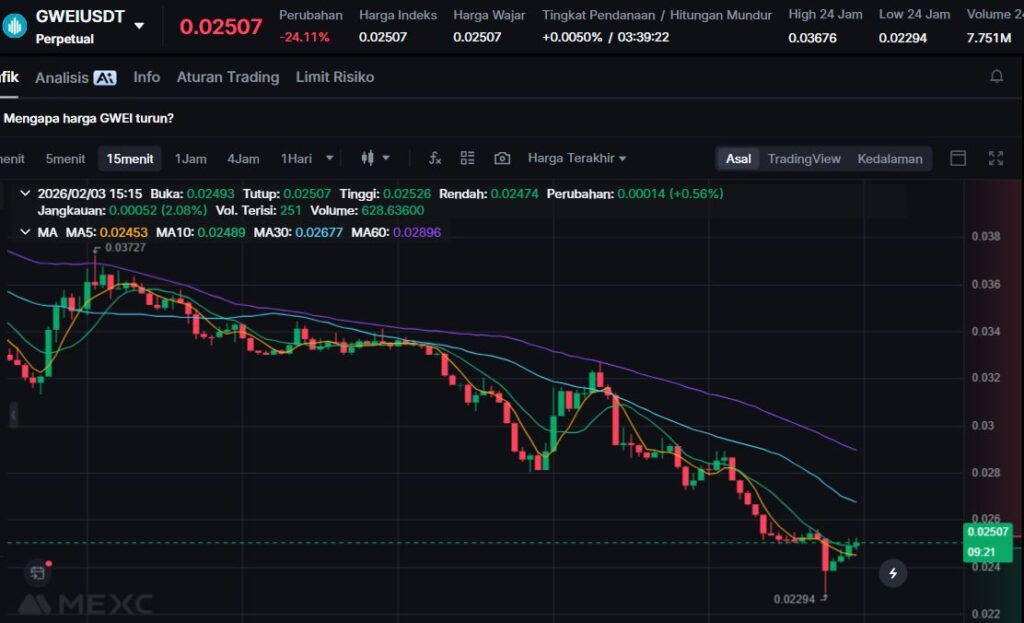Open the candlestick chart type icon
Viewport: 1024px width, 623px height.
367,158
